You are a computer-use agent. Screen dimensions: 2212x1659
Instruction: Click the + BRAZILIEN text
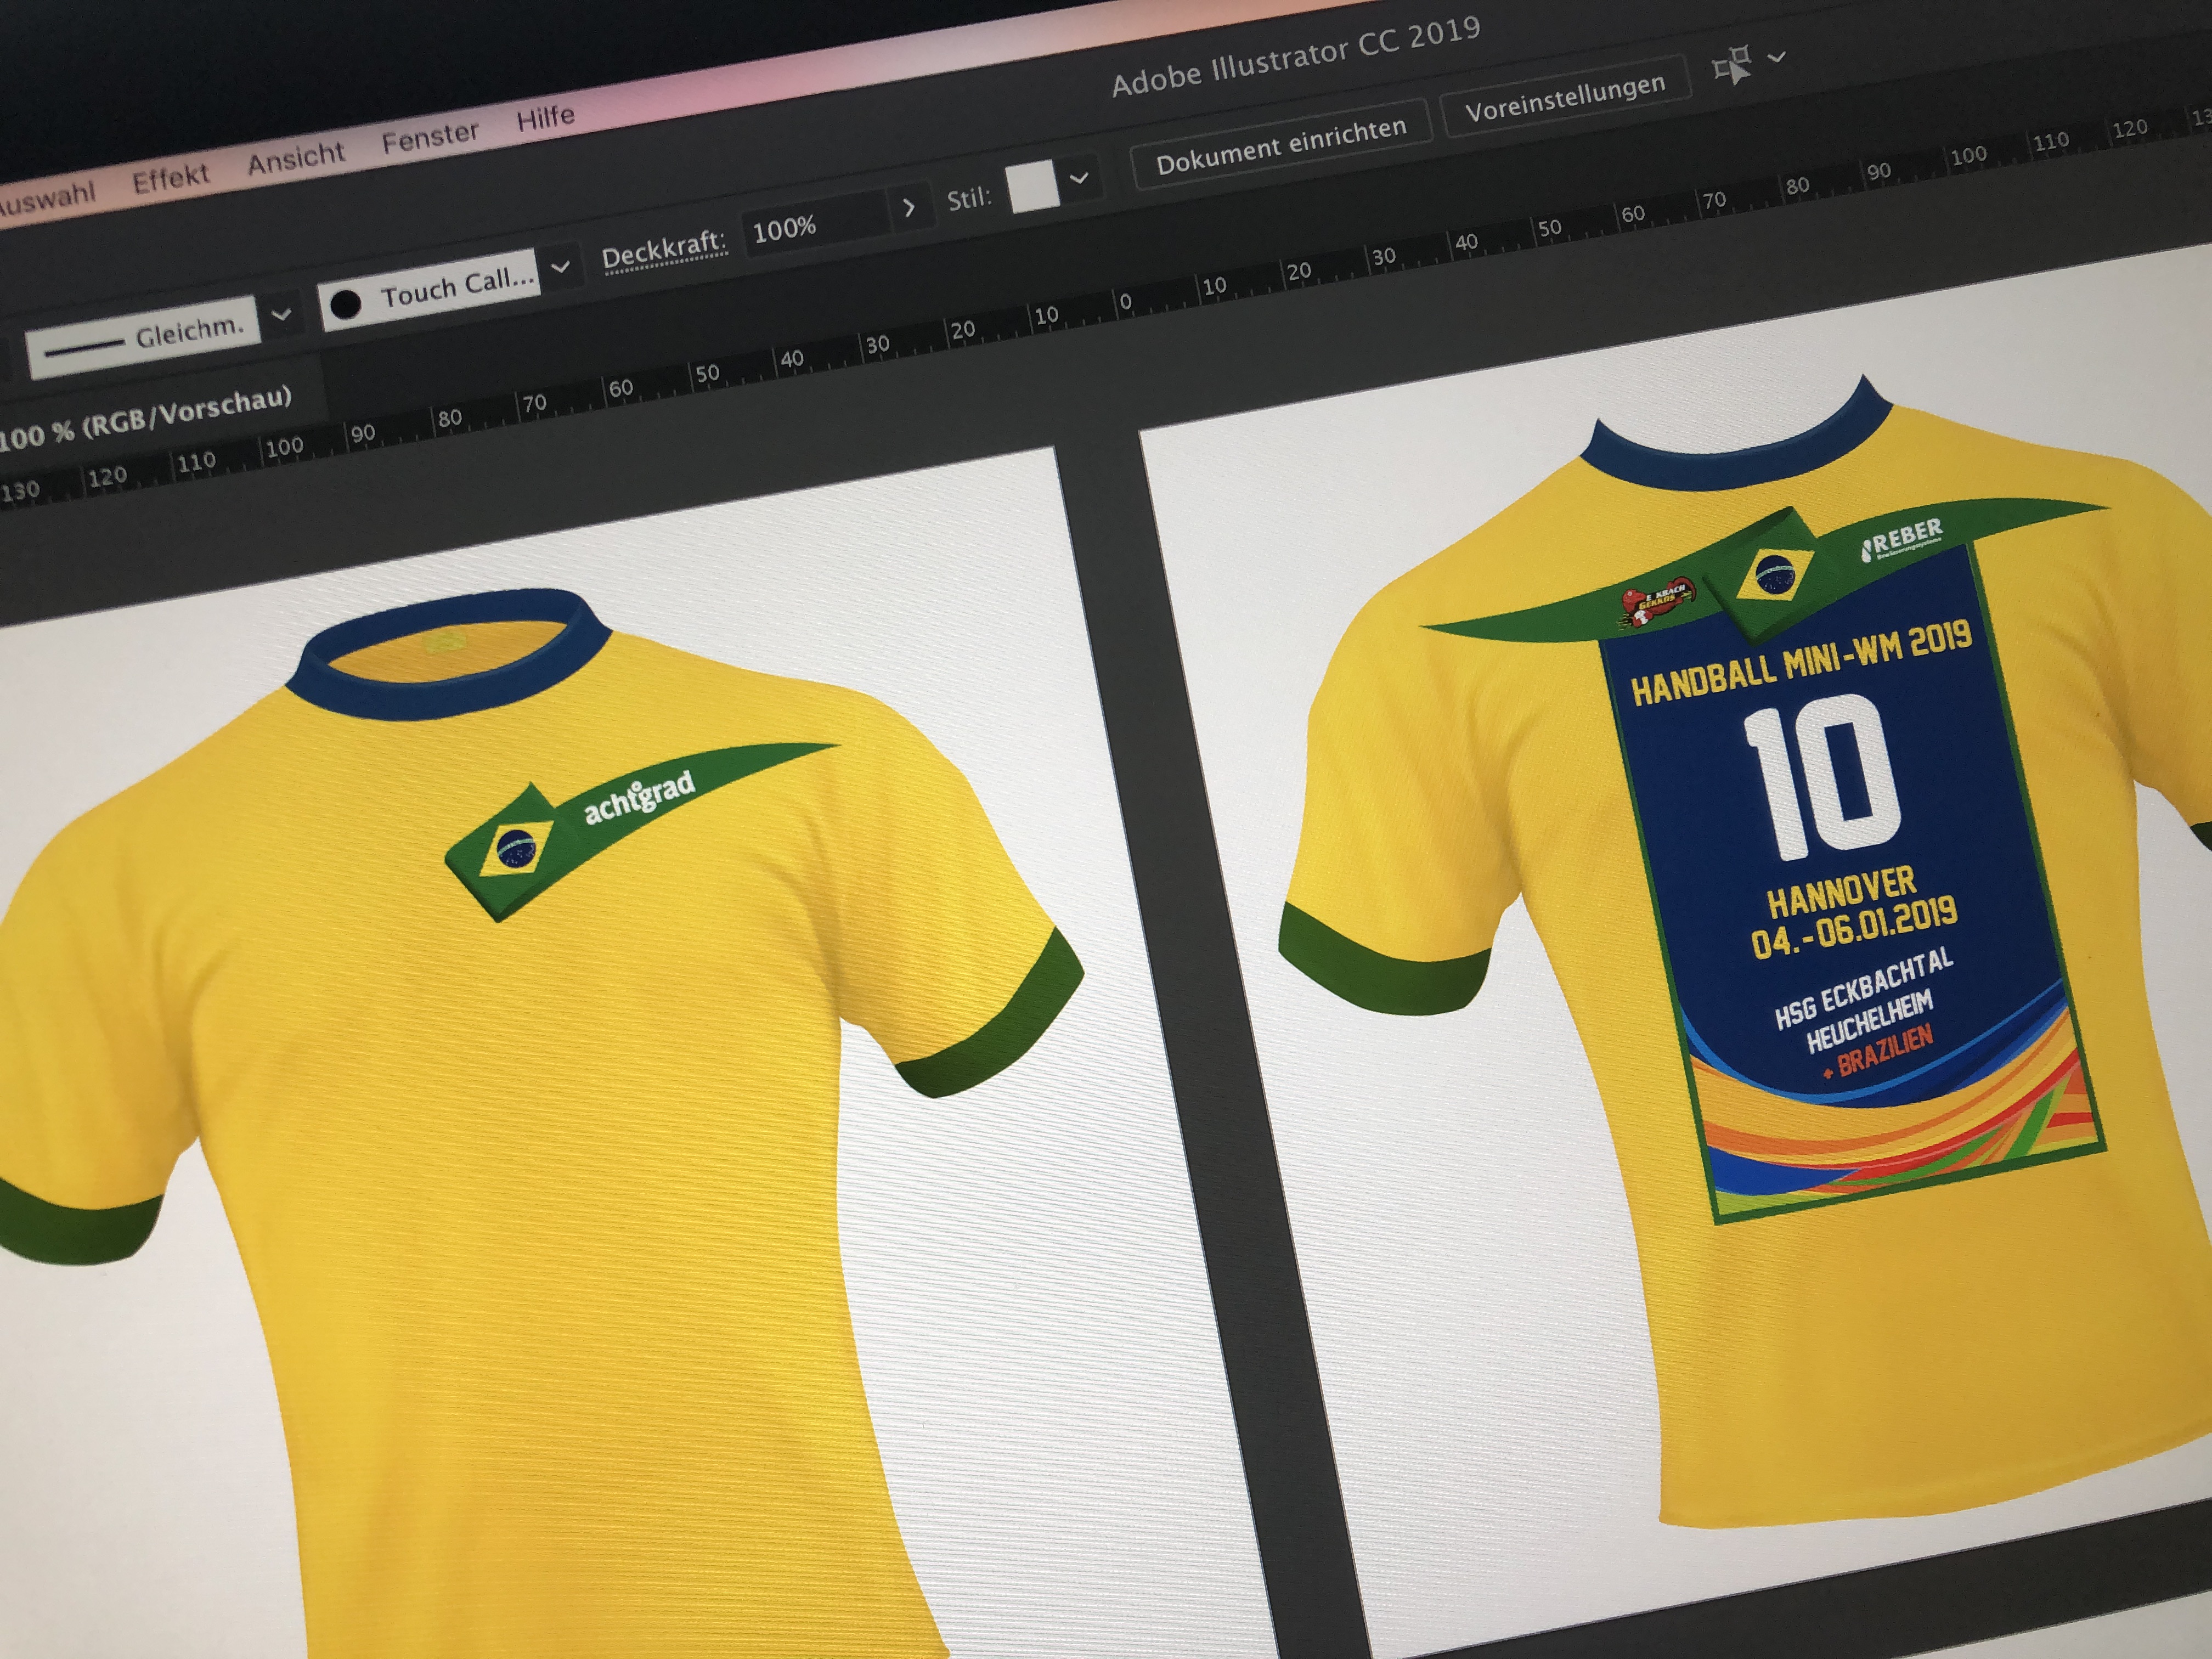point(1877,1053)
